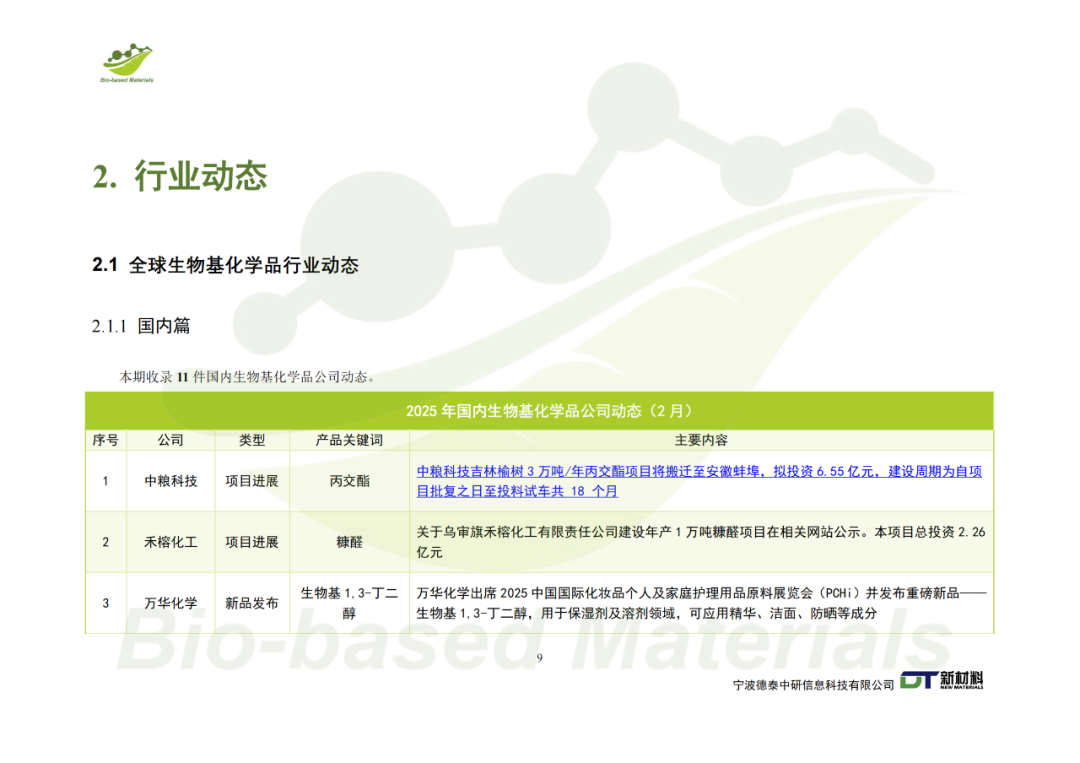
Task: Click the 宁波德泰中研信息科技有限公司 footer text
Action: (x=813, y=684)
